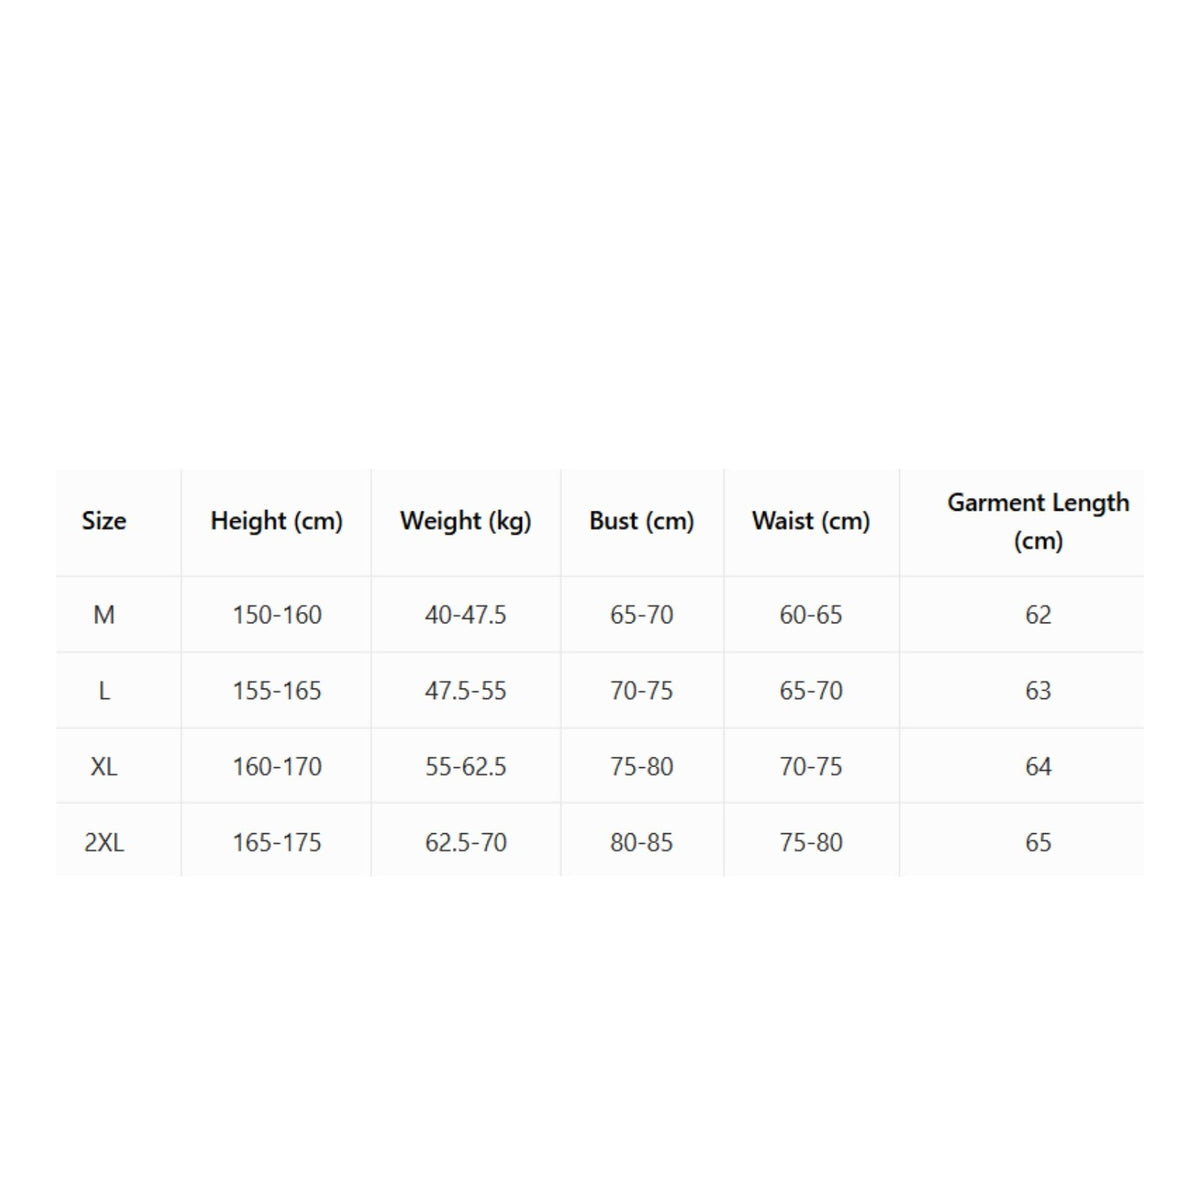This screenshot has height=1200, width=1200.
Task: Select garment length value 65
Action: pos(1038,843)
